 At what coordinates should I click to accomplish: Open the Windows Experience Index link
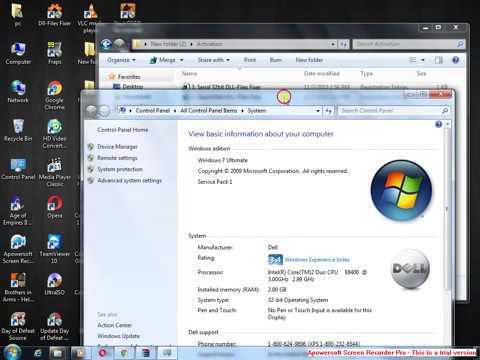tap(317, 260)
